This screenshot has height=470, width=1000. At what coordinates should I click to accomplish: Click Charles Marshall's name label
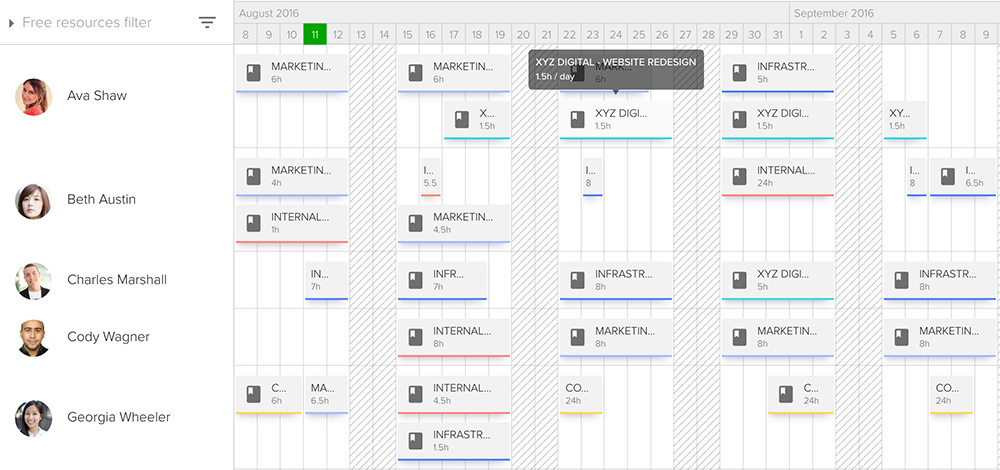click(117, 280)
